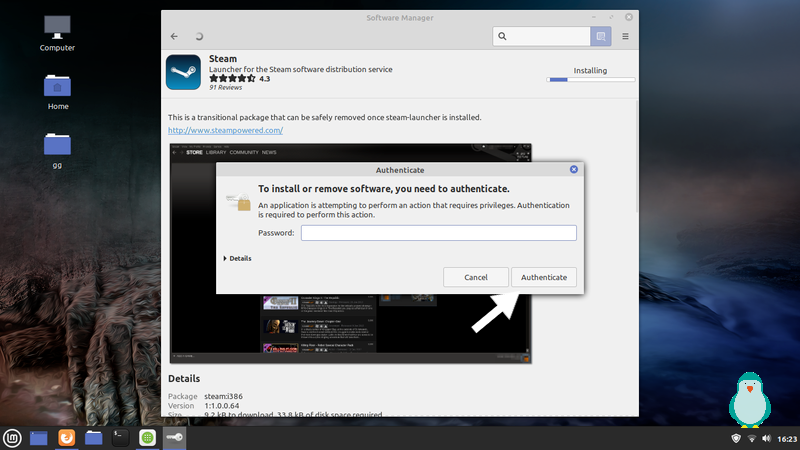Launch Firefox from the taskbar
The height and width of the screenshot is (450, 800).
[x=66, y=438]
